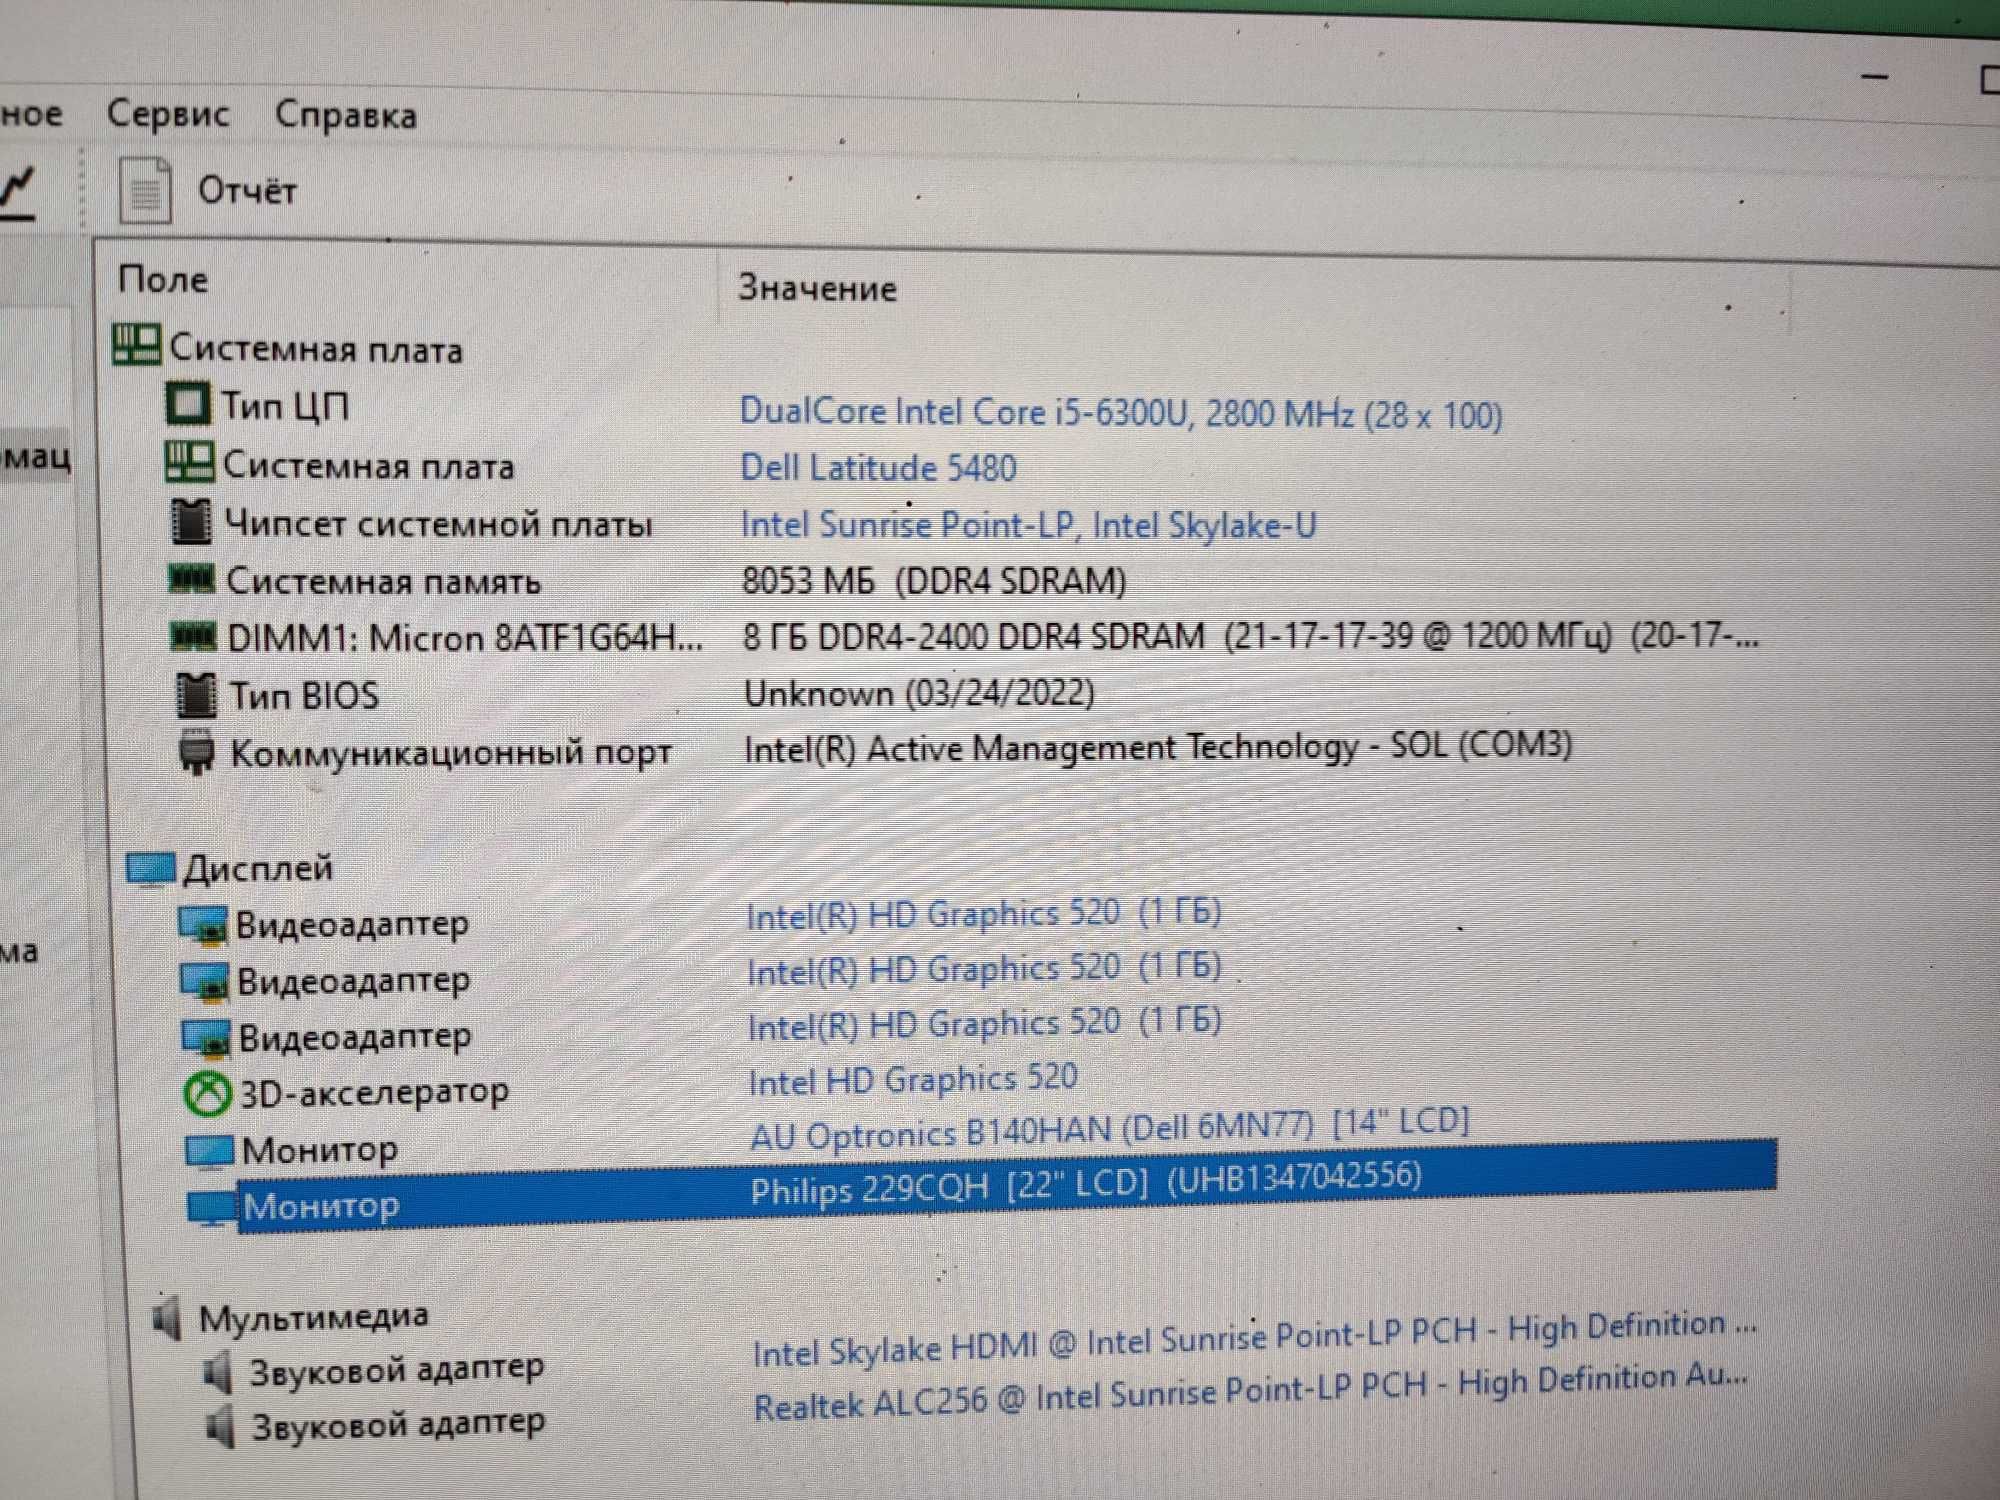Click the selected Philips Монитор icon

coord(212,1207)
